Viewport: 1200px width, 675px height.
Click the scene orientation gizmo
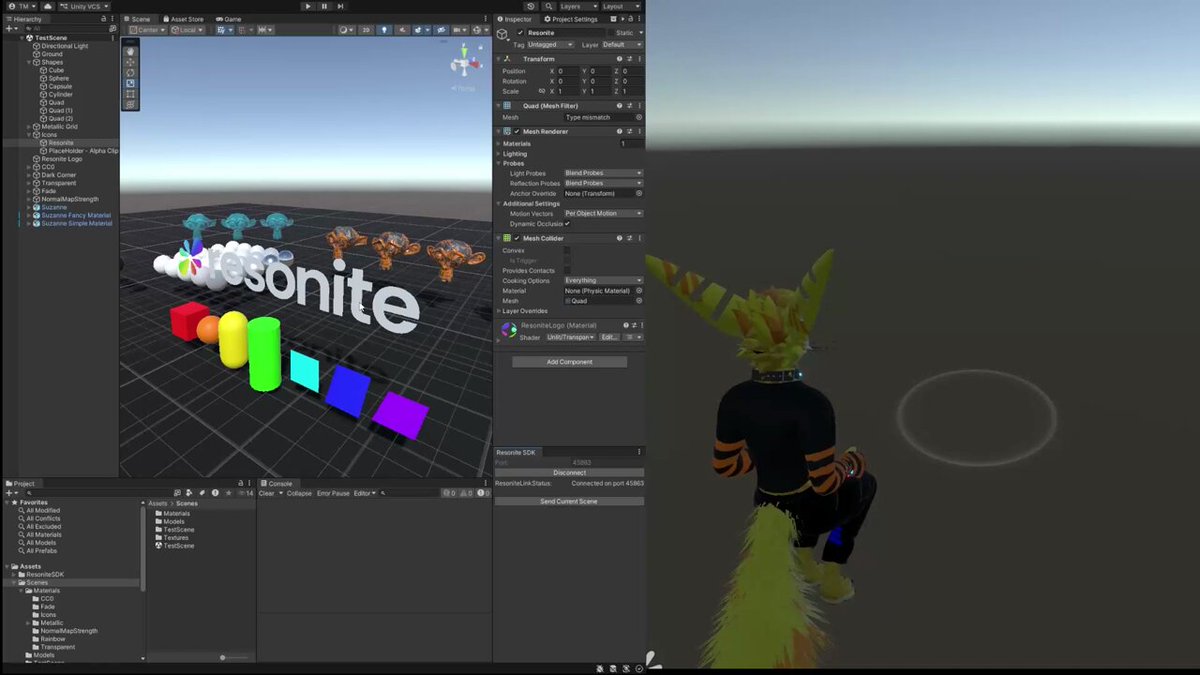pos(465,64)
